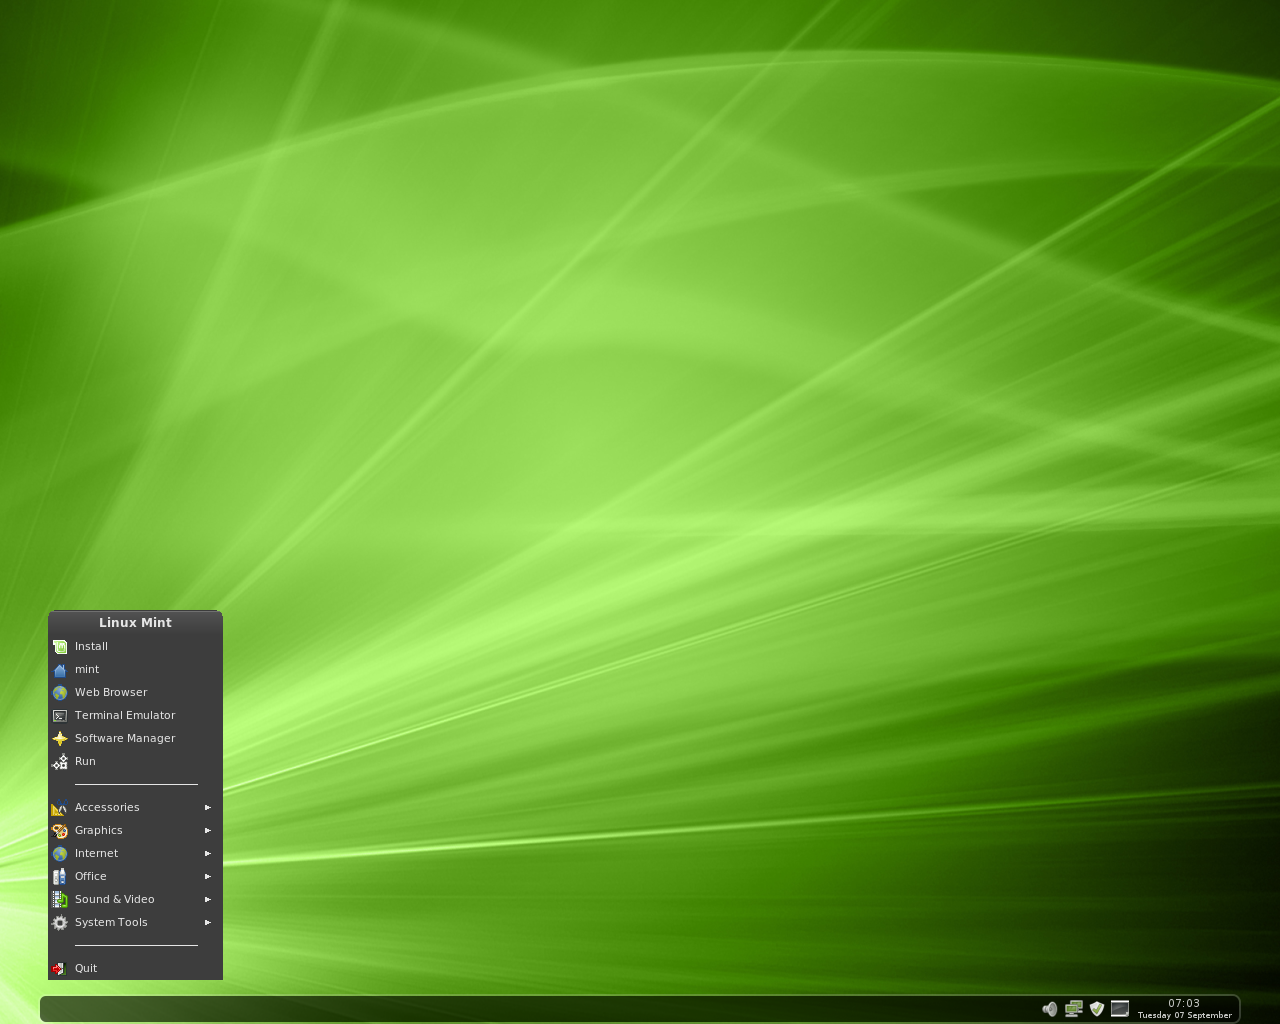The image size is (1280, 1024).
Task: Start Terminal Emulator from the menu
Action: click(135, 716)
